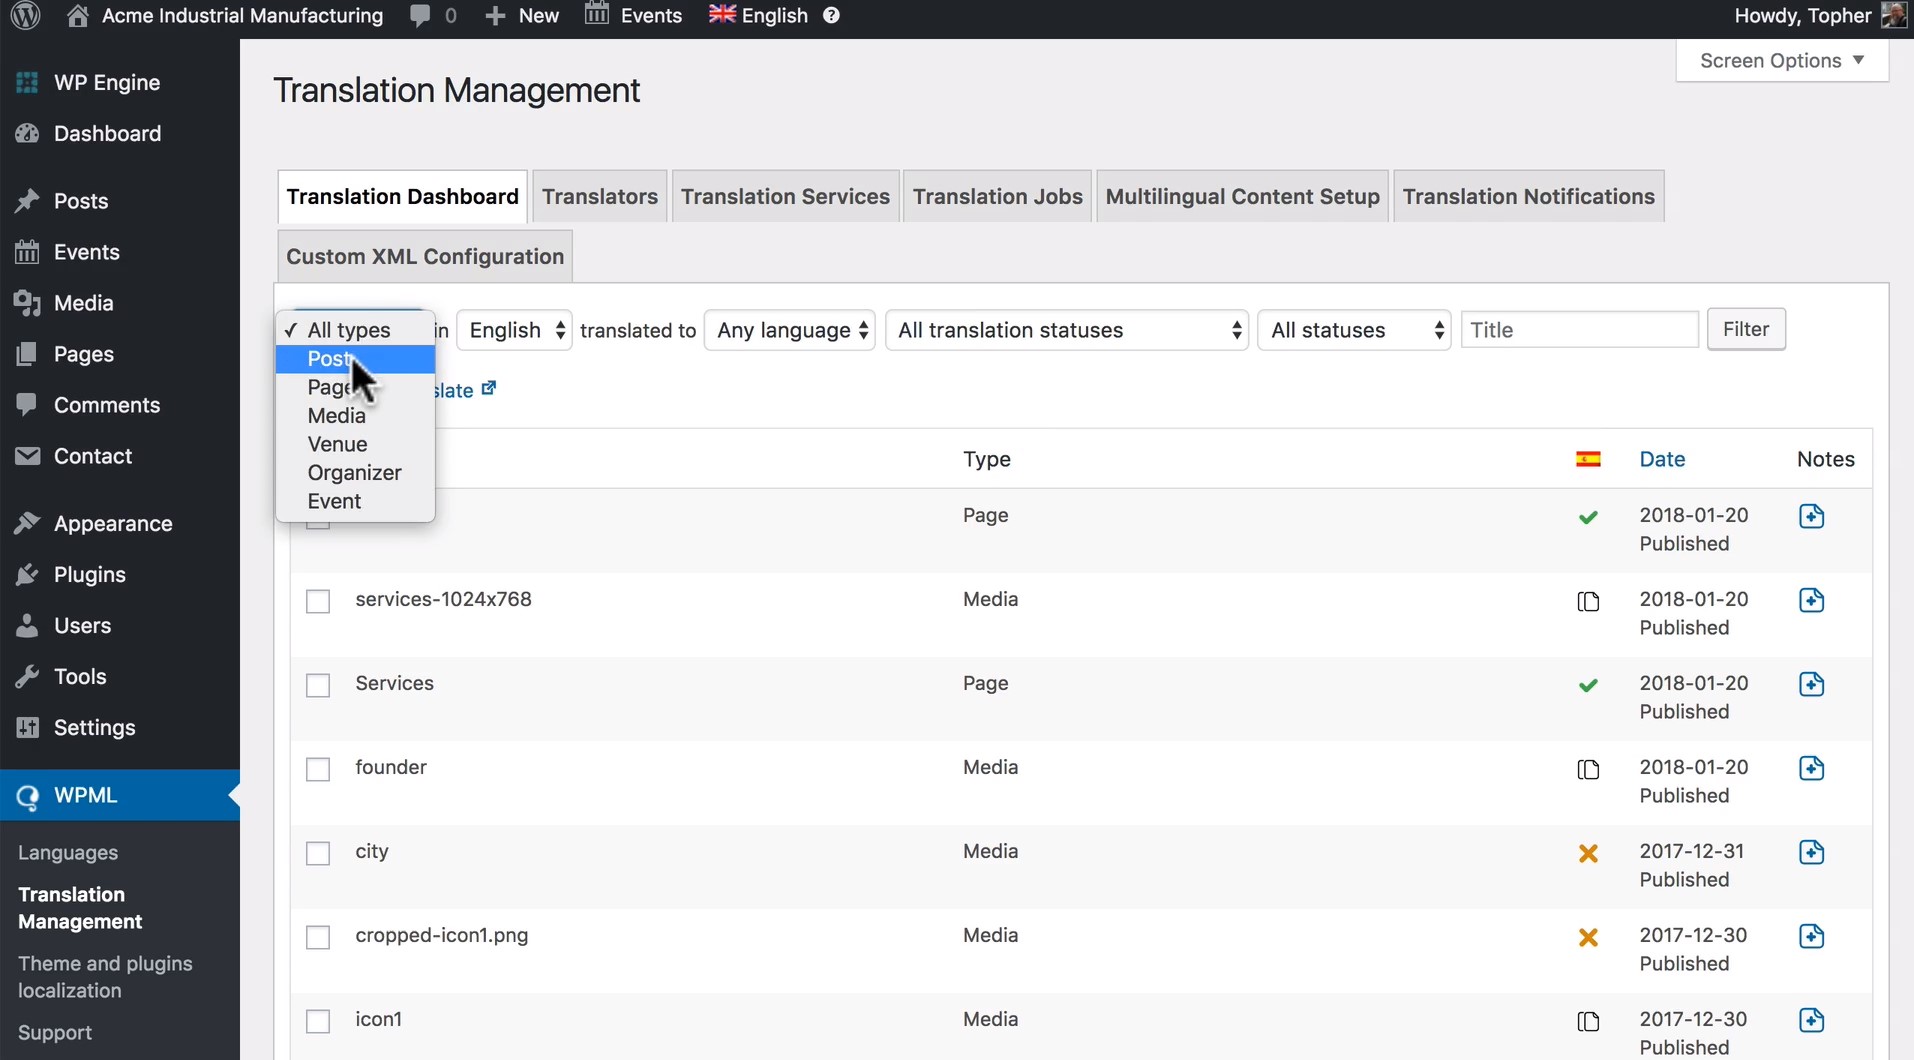Tick the checkbox next to founder

click(318, 769)
